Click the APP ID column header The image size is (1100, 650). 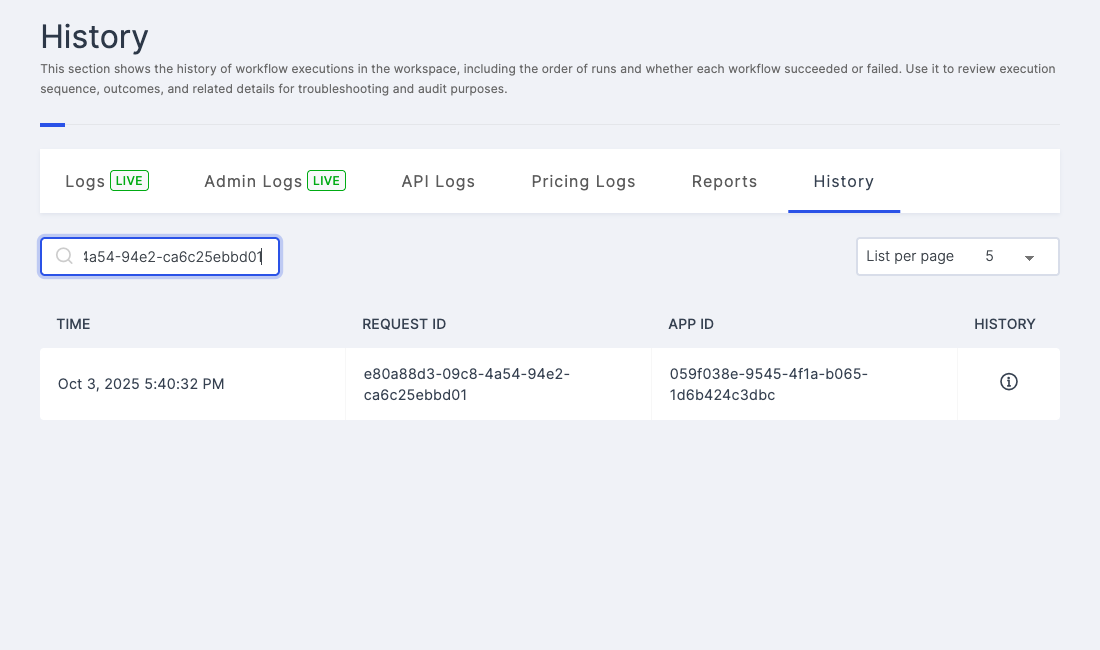point(691,324)
